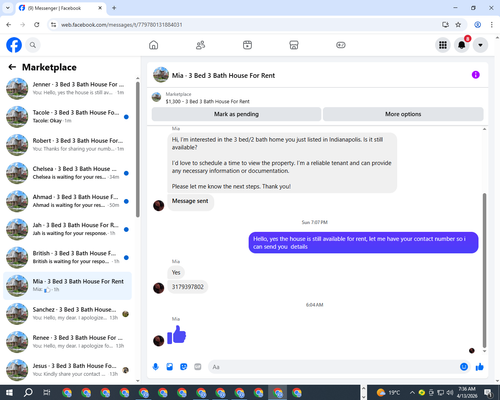Image resolution: width=500 pixels, height=400 pixels.
Task: Click Marketplace listing $1,300 link
Action: coord(207,101)
